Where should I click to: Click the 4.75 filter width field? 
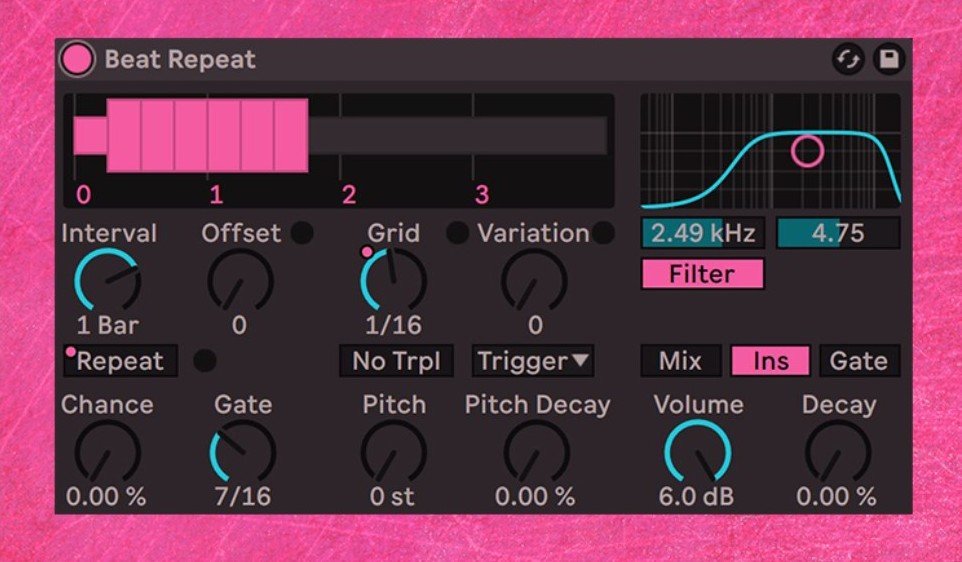(x=838, y=233)
